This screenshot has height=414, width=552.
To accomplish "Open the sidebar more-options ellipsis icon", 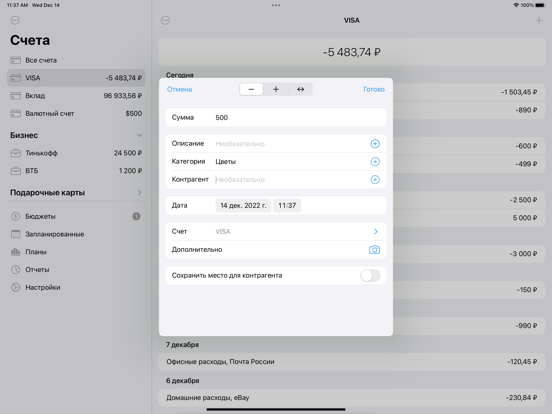I will point(15,20).
